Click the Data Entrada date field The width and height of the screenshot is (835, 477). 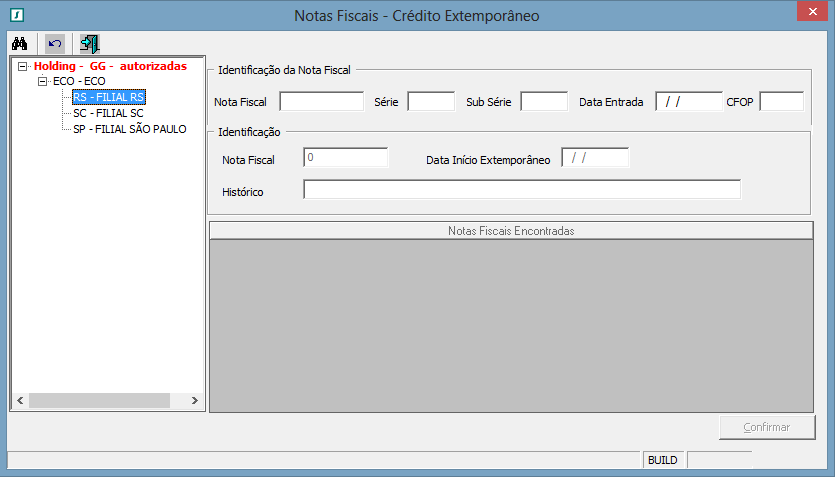689,102
